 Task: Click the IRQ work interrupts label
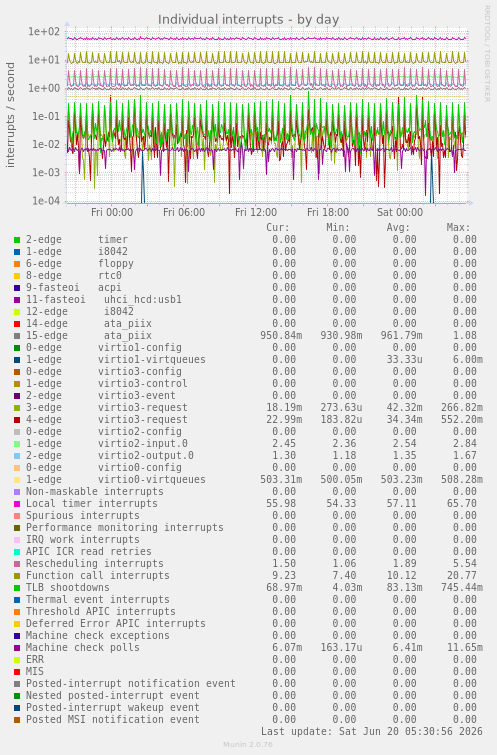(83, 540)
